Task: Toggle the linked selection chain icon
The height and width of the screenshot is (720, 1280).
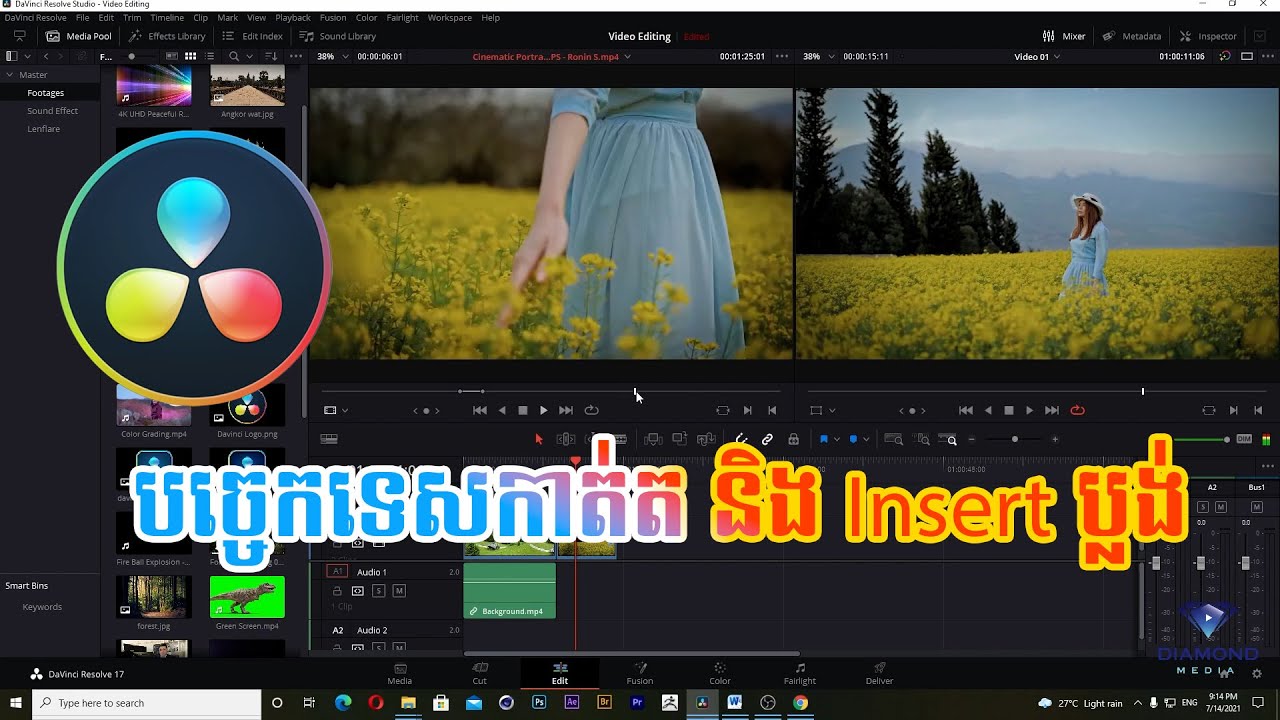Action: (767, 439)
